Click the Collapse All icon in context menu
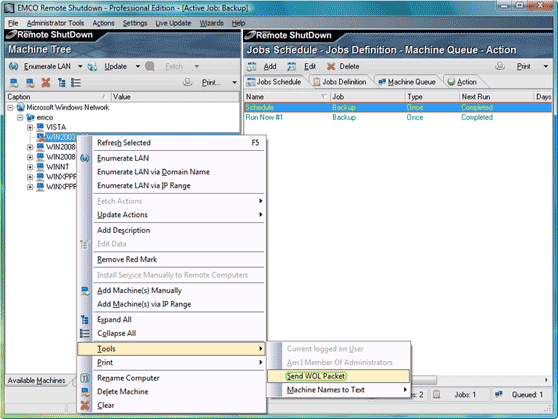The height and width of the screenshot is (419, 558). click(85, 334)
